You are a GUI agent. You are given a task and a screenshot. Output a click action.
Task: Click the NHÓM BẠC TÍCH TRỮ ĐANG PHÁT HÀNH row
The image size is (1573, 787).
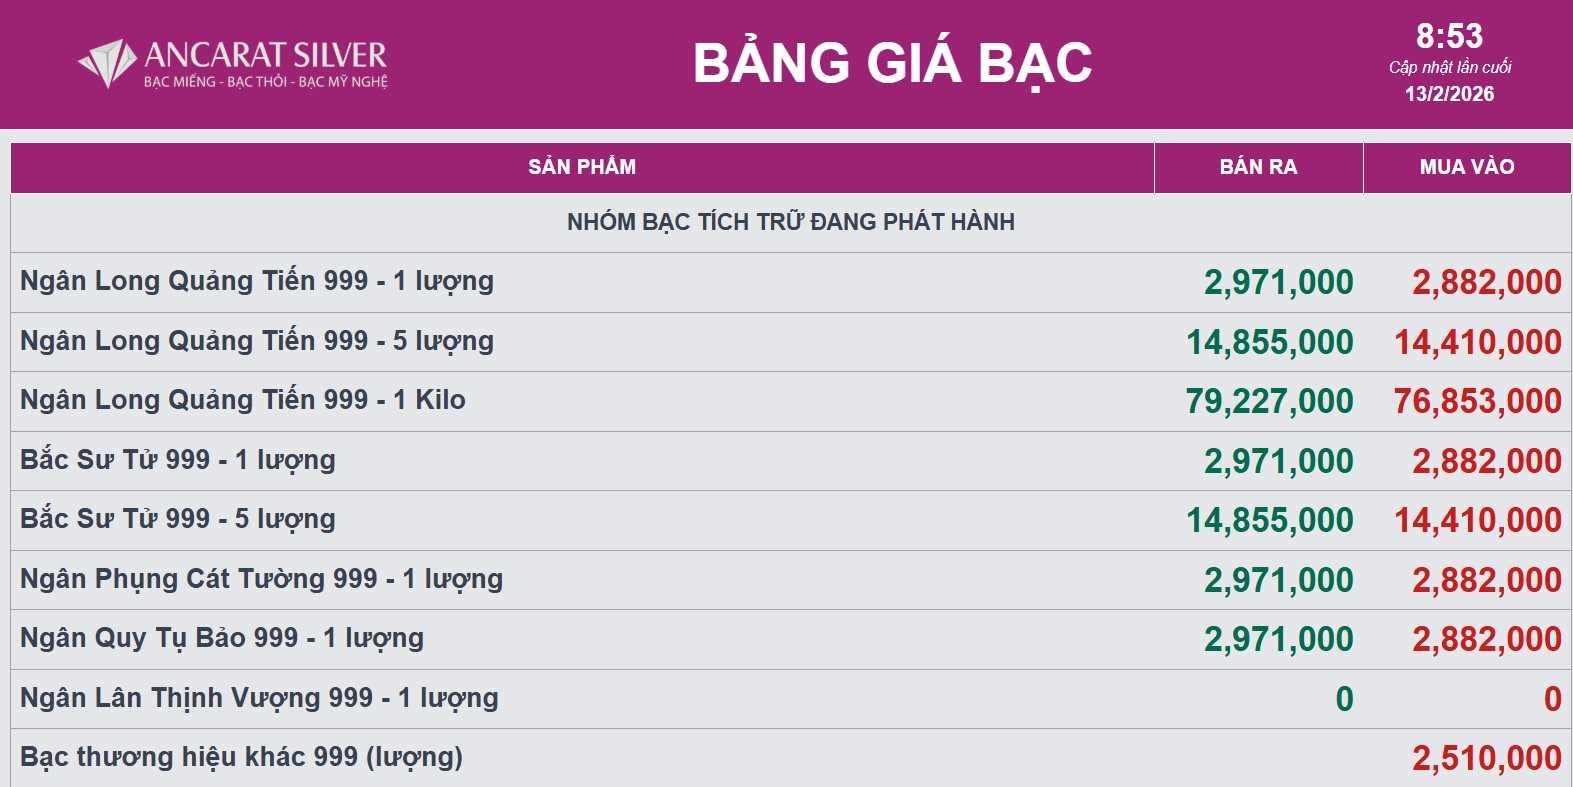(790, 222)
